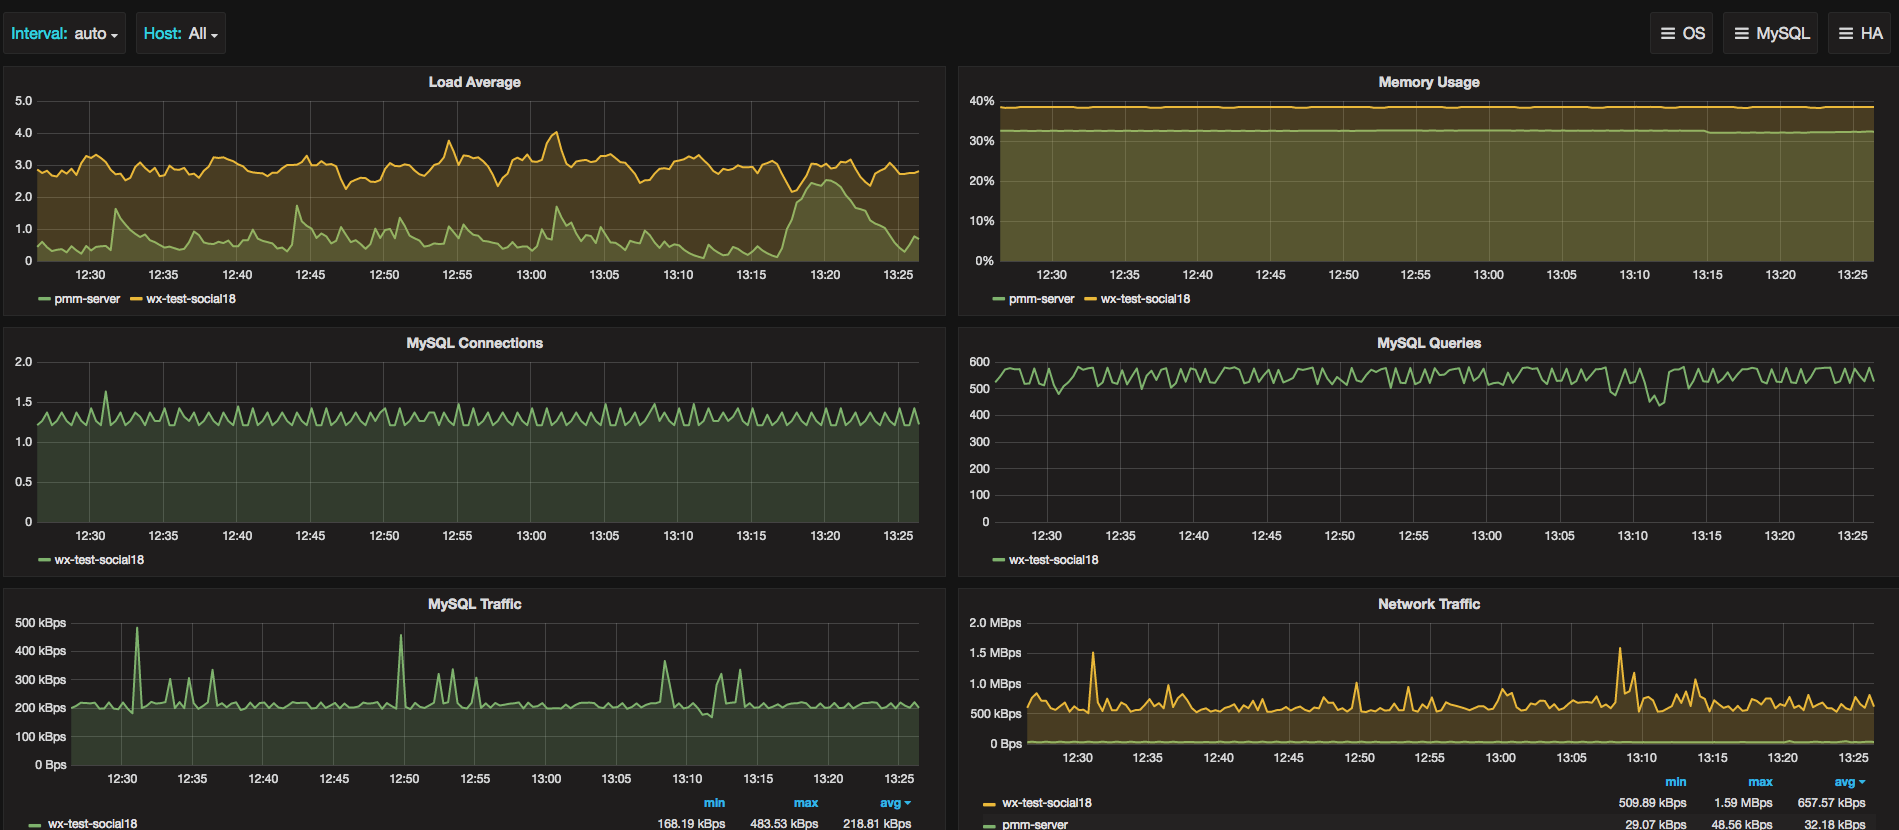The width and height of the screenshot is (1899, 830).
Task: Toggle pmm-server series in Network Traffic legend
Action: tap(1035, 825)
